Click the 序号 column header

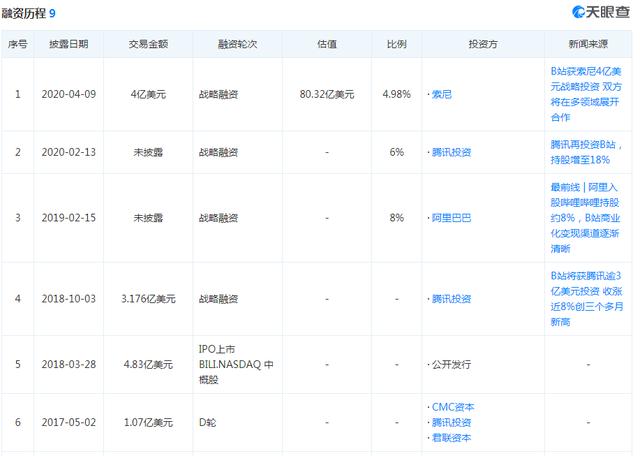18,44
